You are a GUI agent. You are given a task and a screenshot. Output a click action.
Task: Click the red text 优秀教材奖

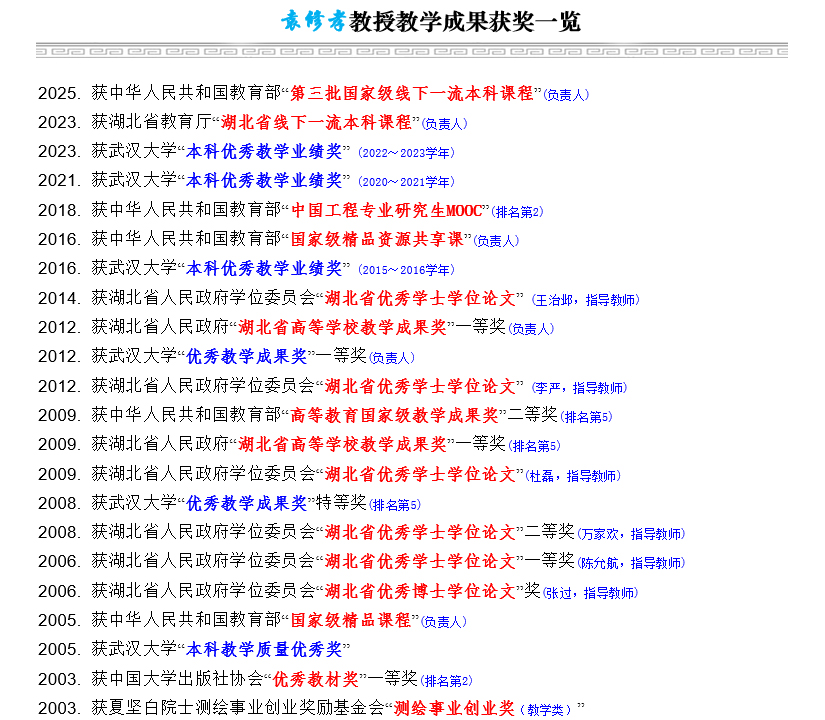pyautogui.click(x=315, y=679)
